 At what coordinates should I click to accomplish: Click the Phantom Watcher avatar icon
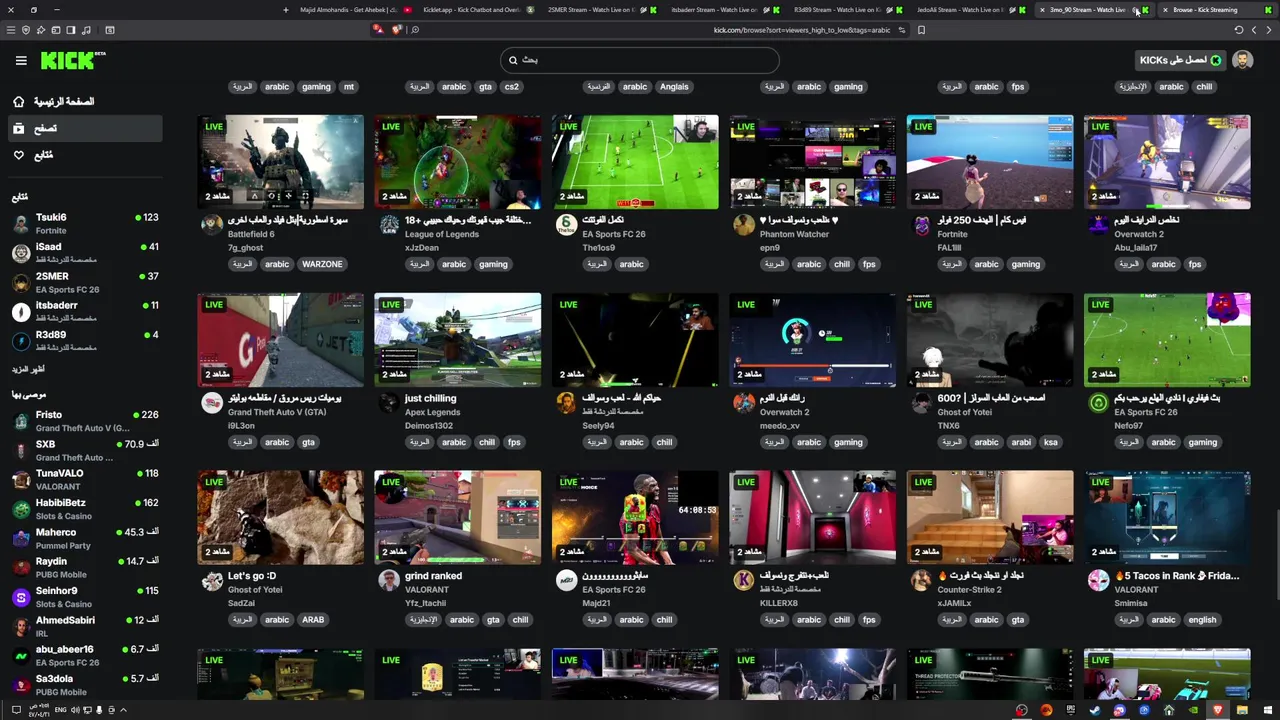coord(744,225)
